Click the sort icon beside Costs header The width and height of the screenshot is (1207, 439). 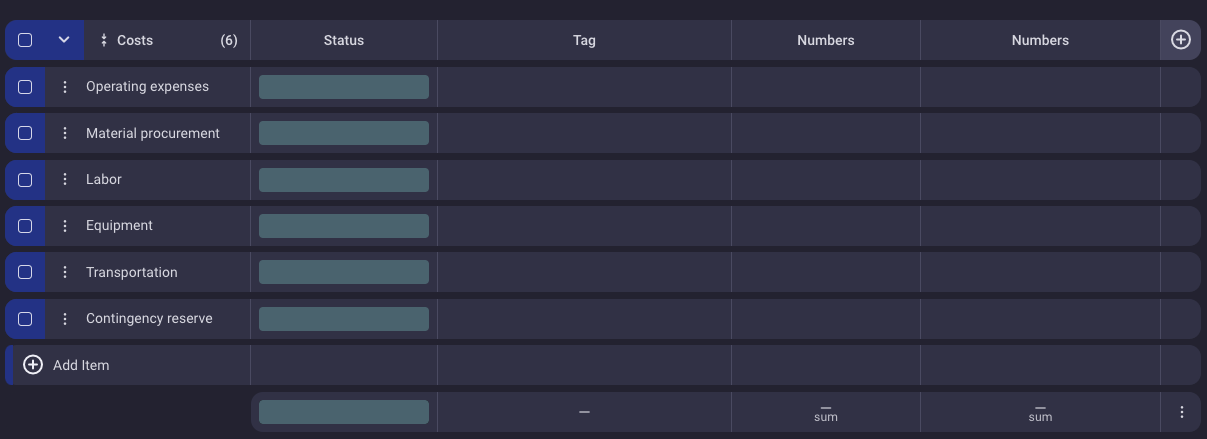(x=104, y=41)
